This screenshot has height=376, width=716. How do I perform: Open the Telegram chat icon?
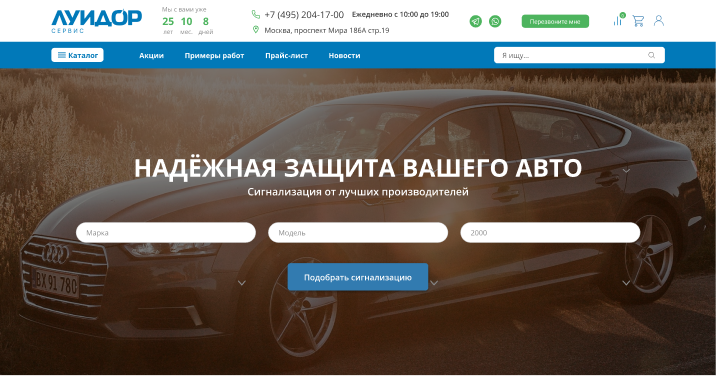(x=476, y=21)
